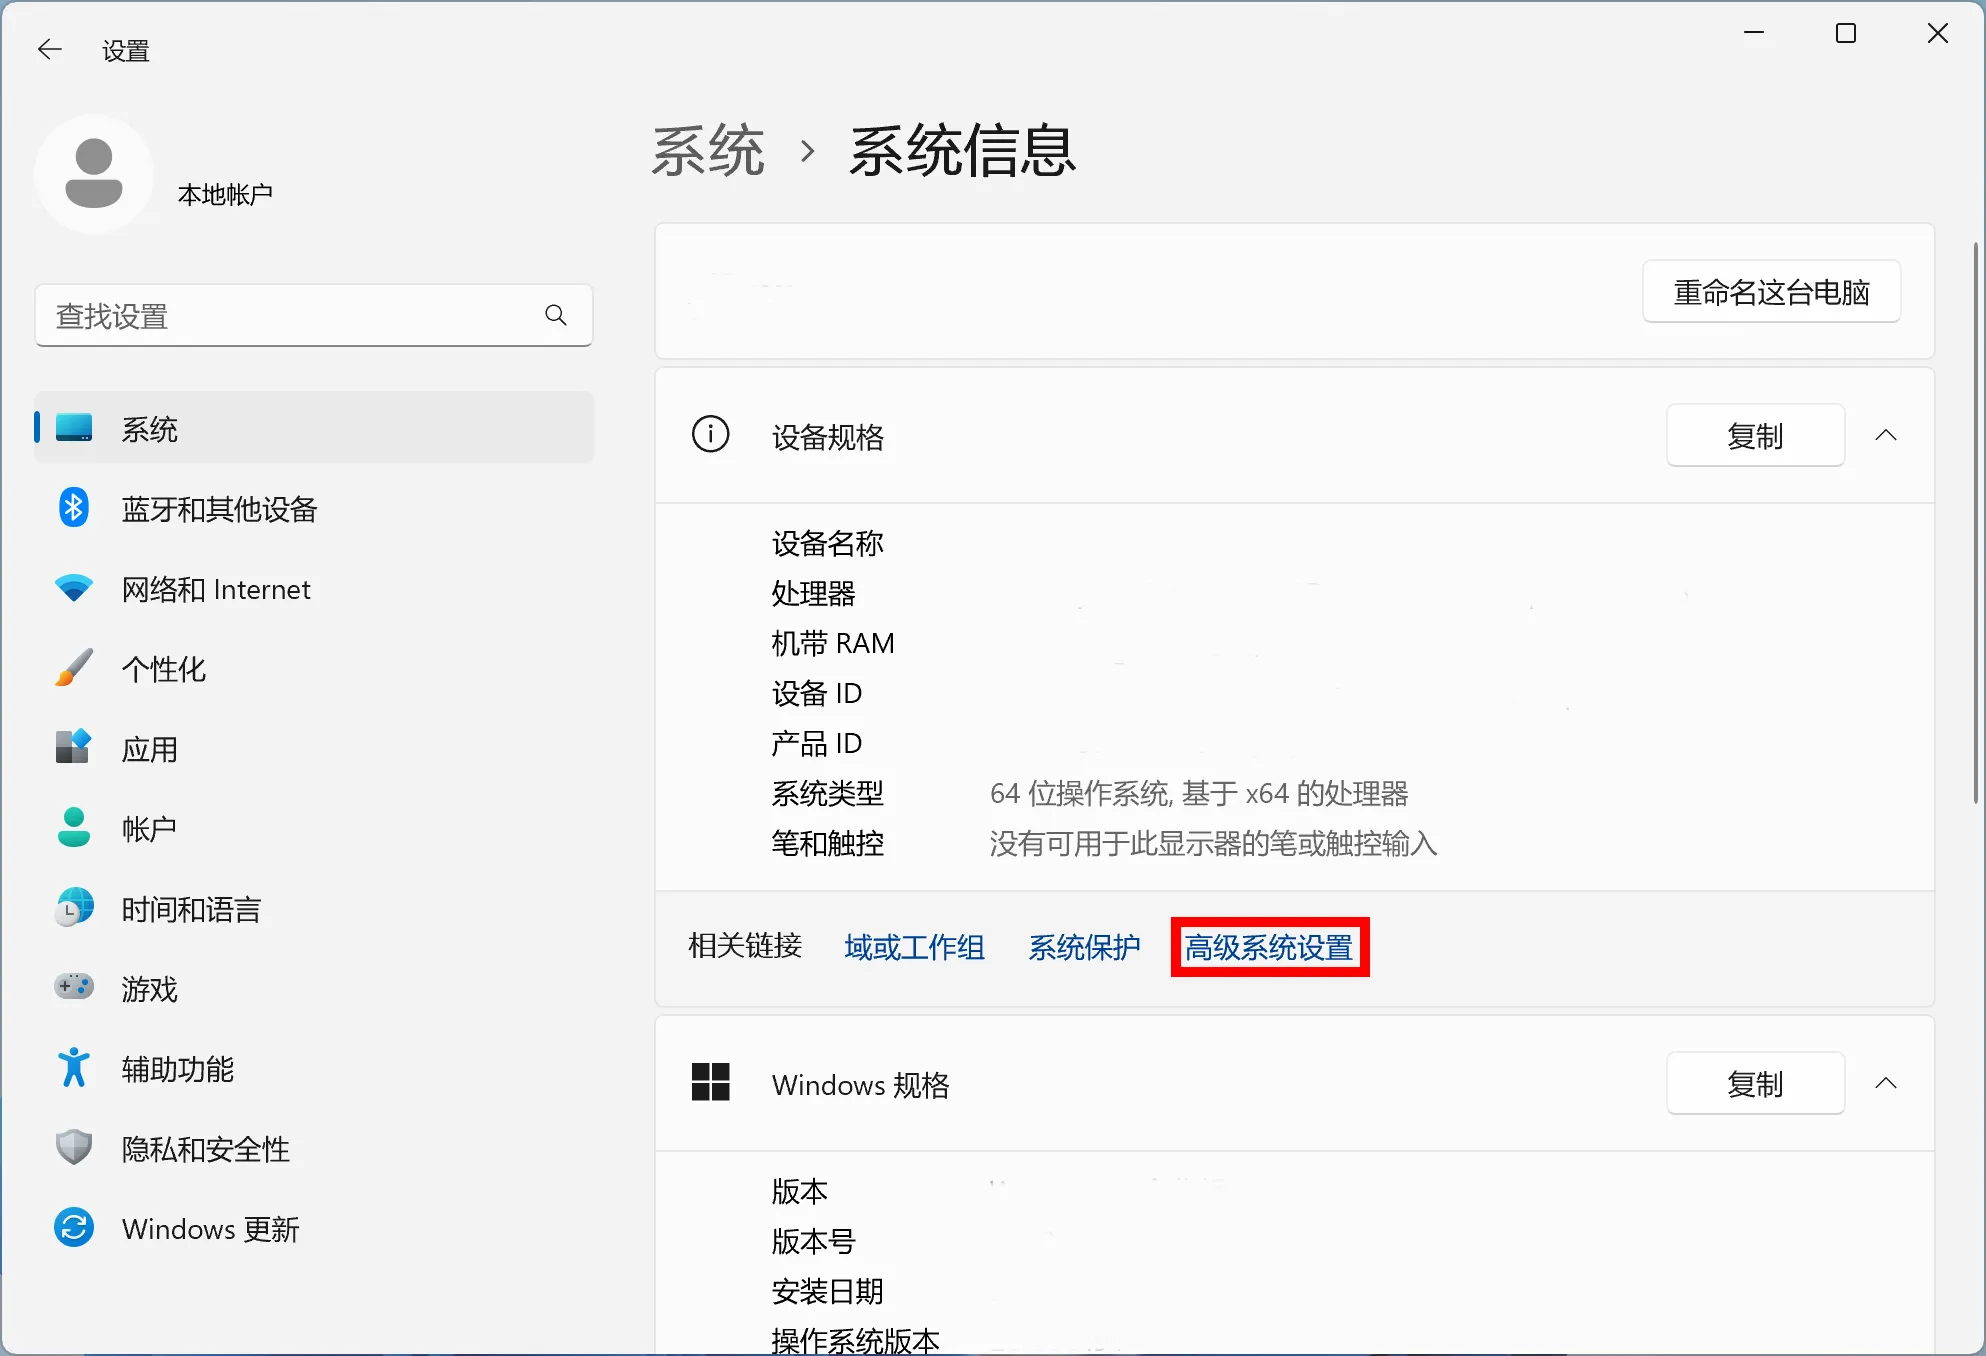Screen dimensions: 1986x1356
Task: Select 应用 in the sidebar
Action: pyautogui.click(x=314, y=749)
